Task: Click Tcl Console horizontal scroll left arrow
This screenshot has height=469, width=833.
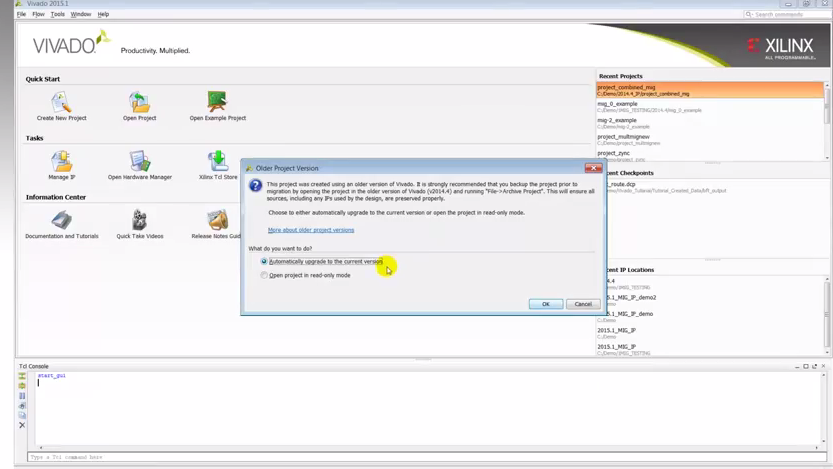Action: 40,448
